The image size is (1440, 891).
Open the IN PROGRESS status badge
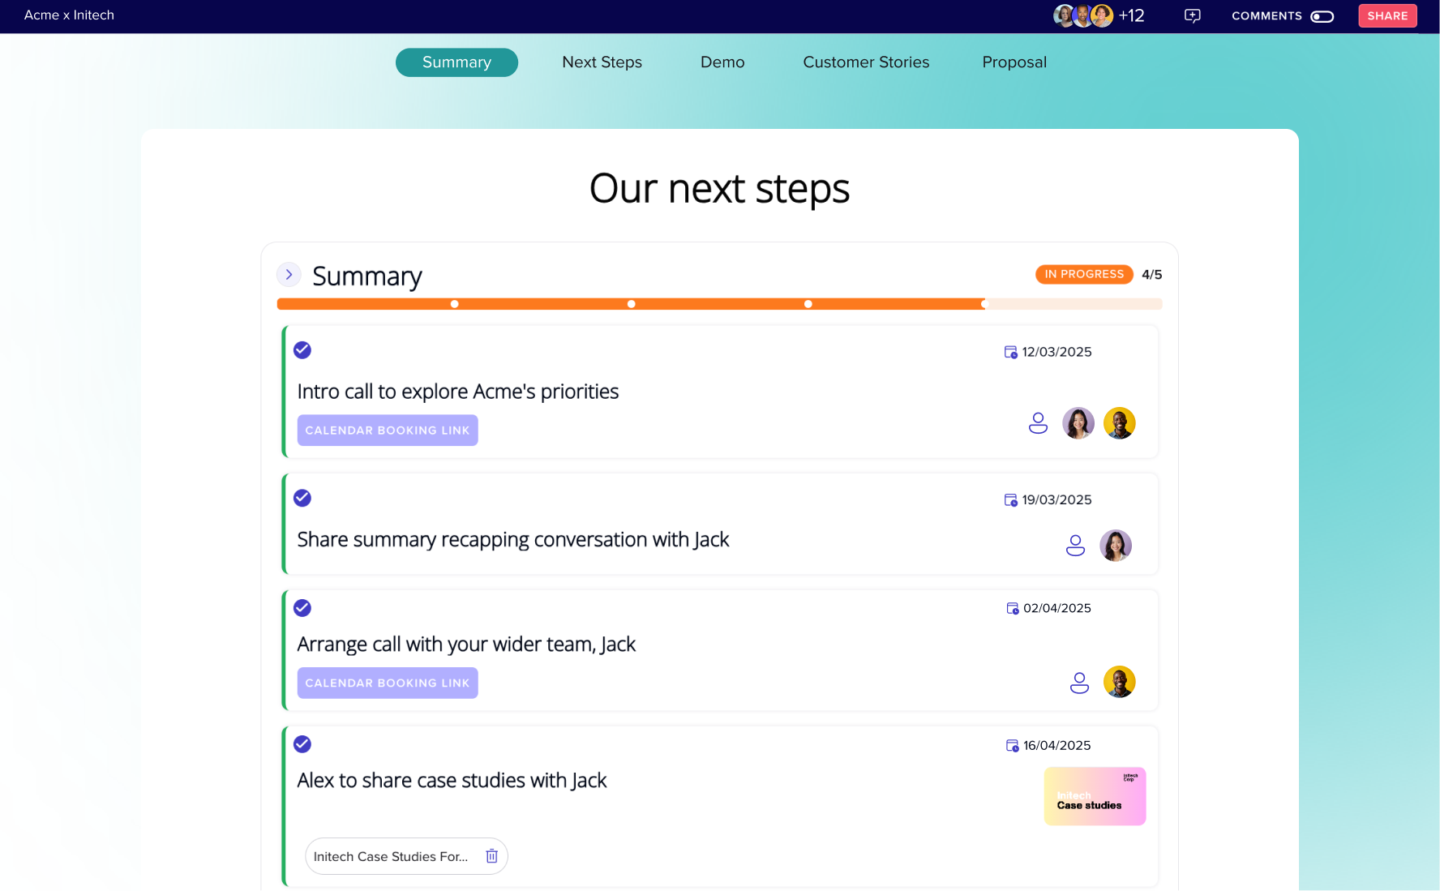[x=1083, y=274]
